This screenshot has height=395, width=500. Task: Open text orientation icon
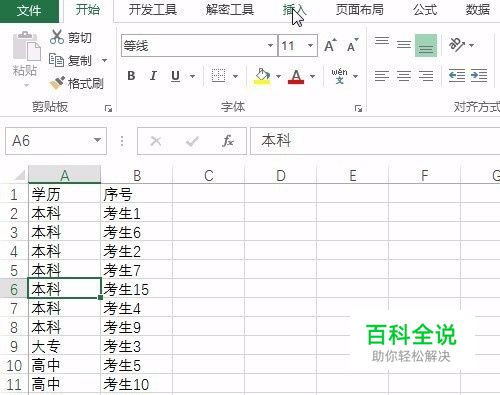click(457, 45)
